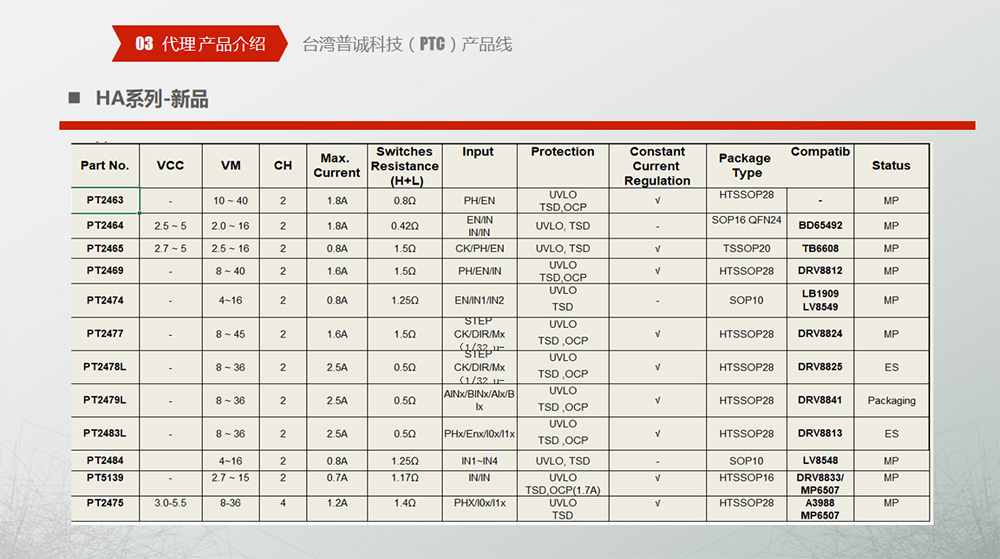The width and height of the screenshot is (1000, 559).
Task: Click the VCC value '2.7 ~ 5'
Action: pyautogui.click(x=170, y=249)
